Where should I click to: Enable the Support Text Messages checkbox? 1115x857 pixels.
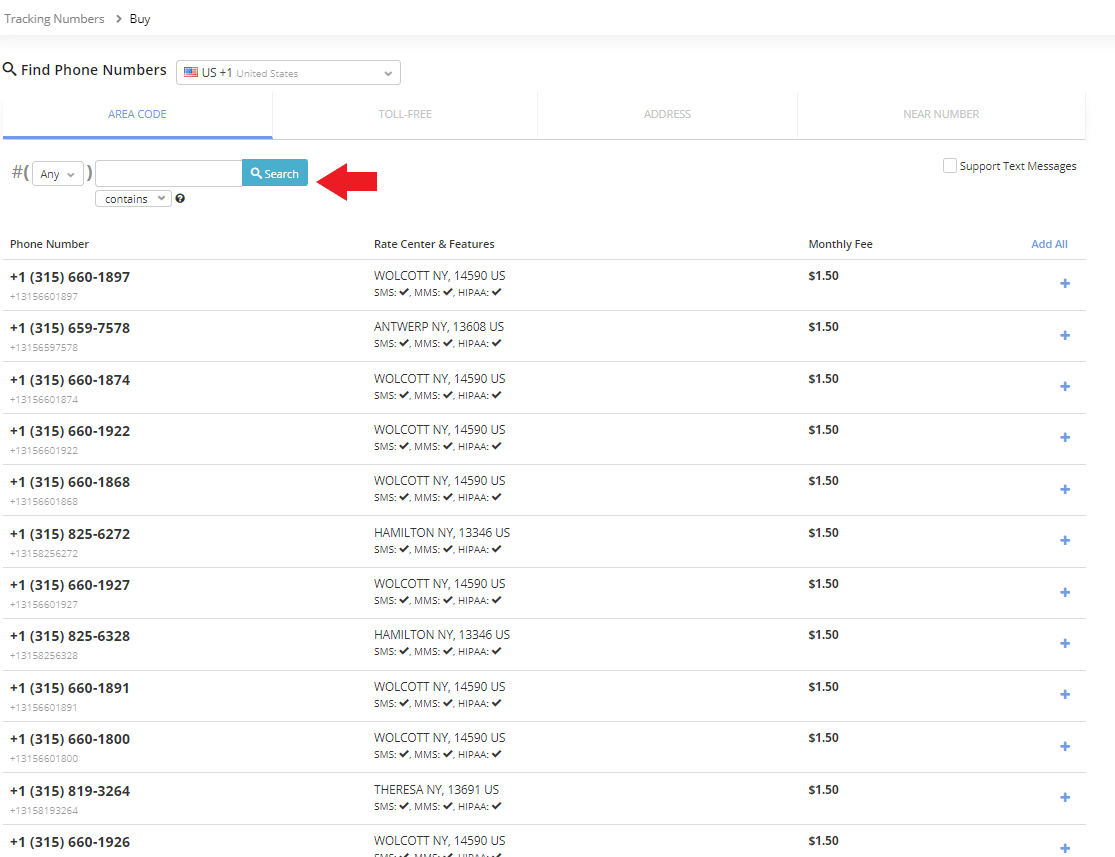[x=949, y=165]
